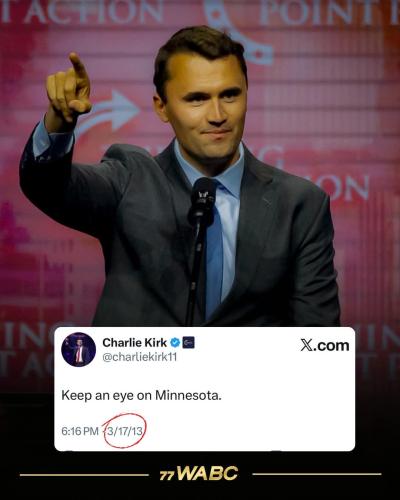Click the square affiliate badge beside the checkmark
This screenshot has height=500, width=400.
pyautogui.click(x=189, y=342)
